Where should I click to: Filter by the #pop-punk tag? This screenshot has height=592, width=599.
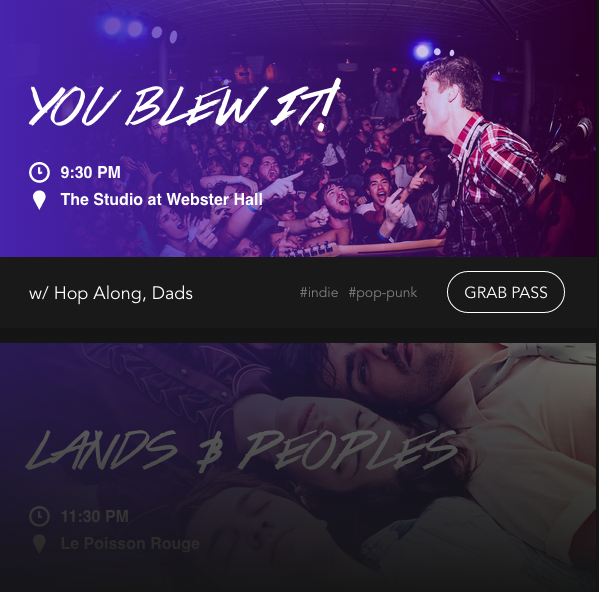click(383, 293)
